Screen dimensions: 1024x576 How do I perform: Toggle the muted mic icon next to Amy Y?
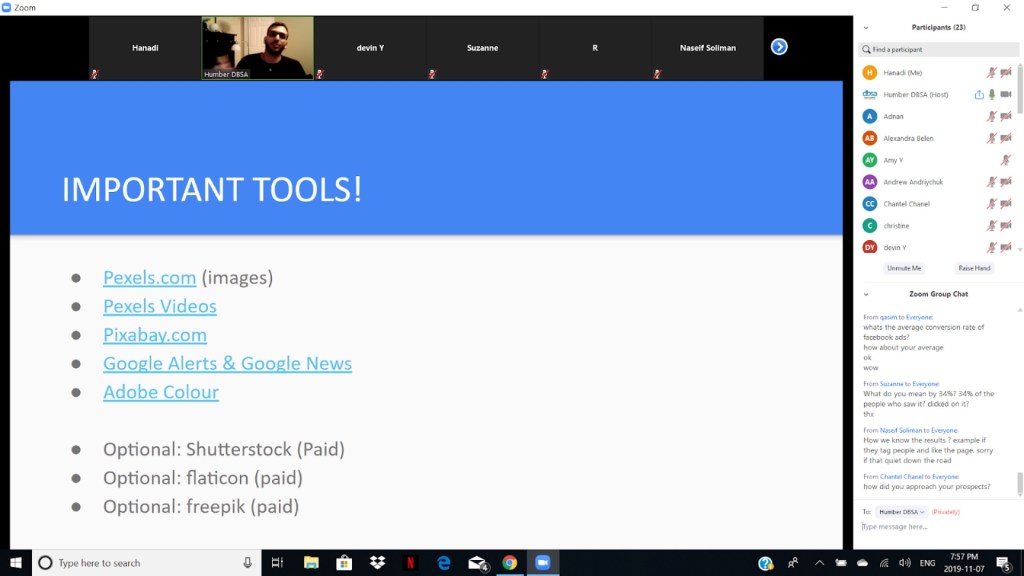click(1006, 160)
